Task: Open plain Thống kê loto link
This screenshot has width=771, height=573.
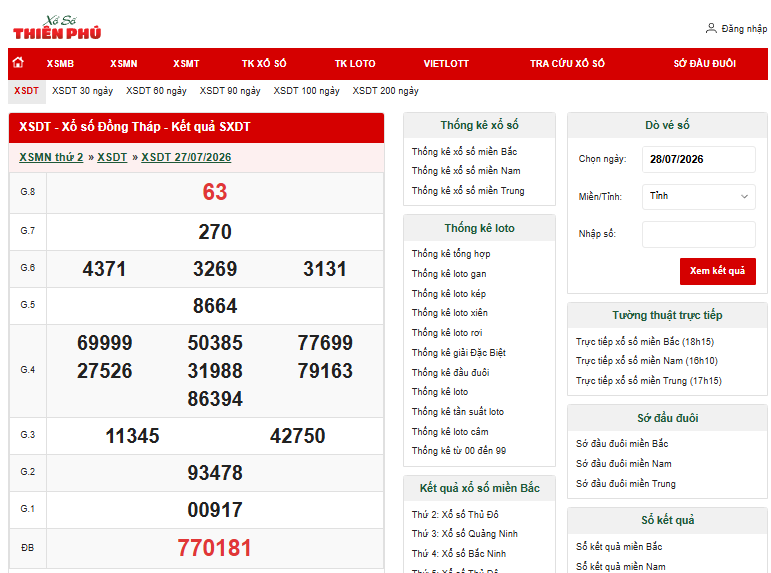Action: (440, 392)
